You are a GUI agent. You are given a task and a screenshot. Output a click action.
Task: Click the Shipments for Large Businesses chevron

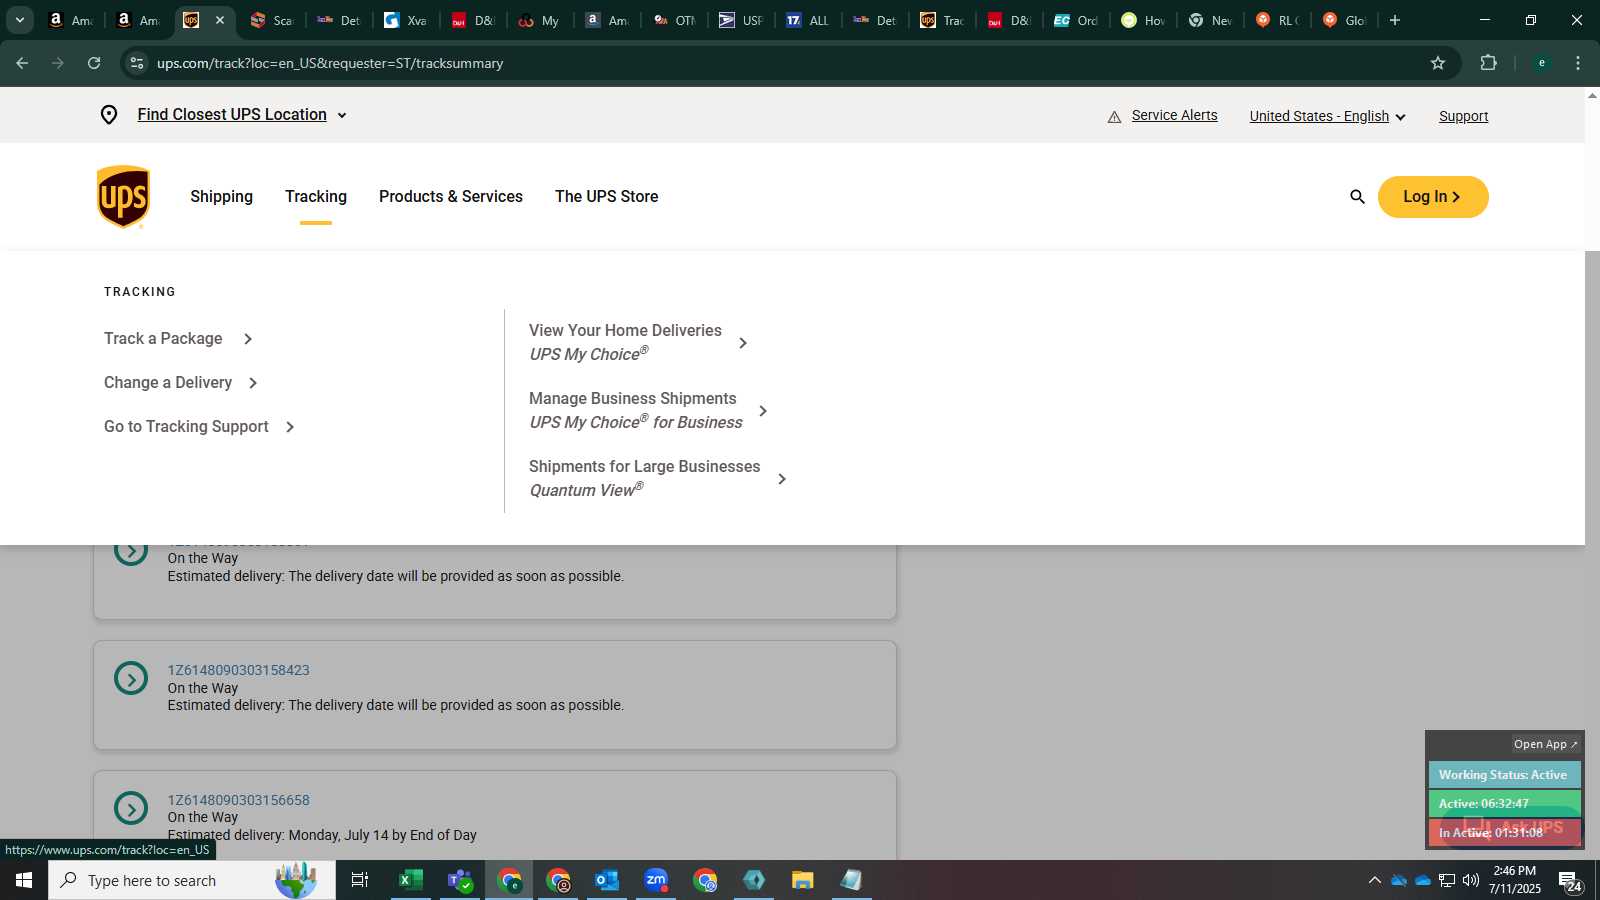click(782, 479)
